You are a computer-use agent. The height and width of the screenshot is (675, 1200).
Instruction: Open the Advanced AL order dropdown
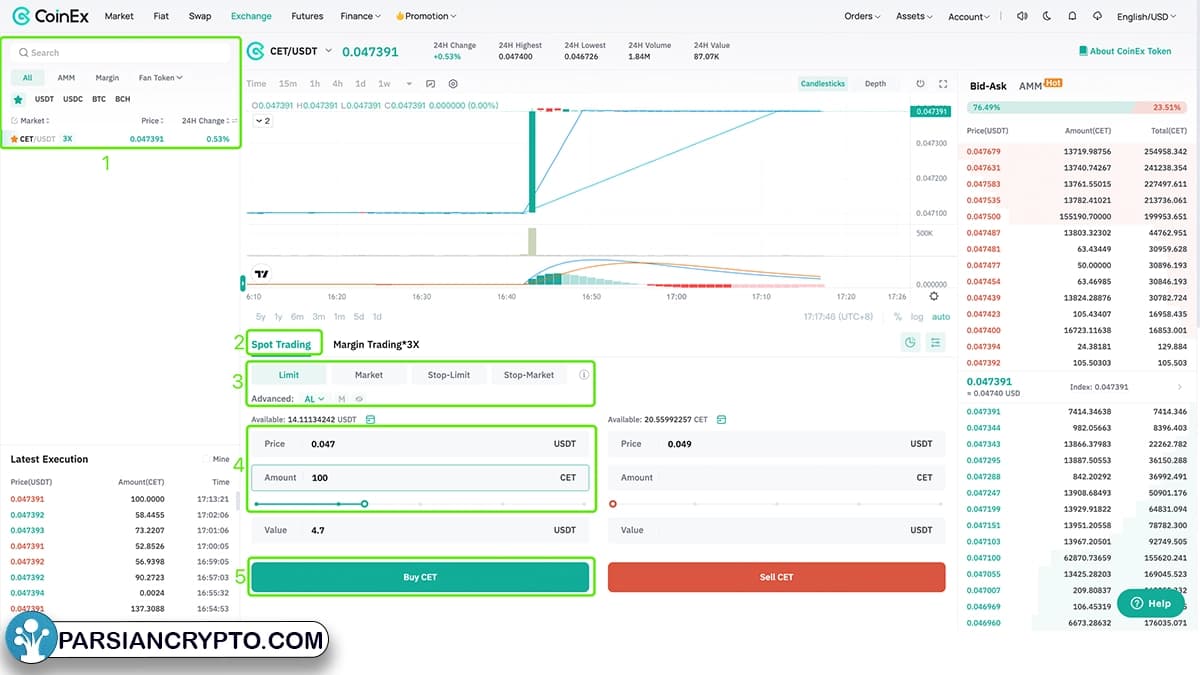(314, 399)
